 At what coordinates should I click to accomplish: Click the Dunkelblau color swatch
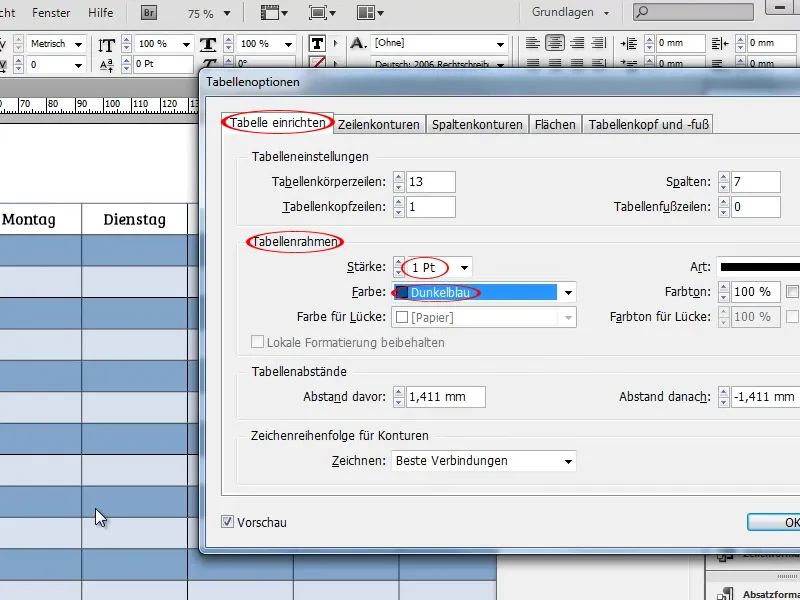(402, 292)
